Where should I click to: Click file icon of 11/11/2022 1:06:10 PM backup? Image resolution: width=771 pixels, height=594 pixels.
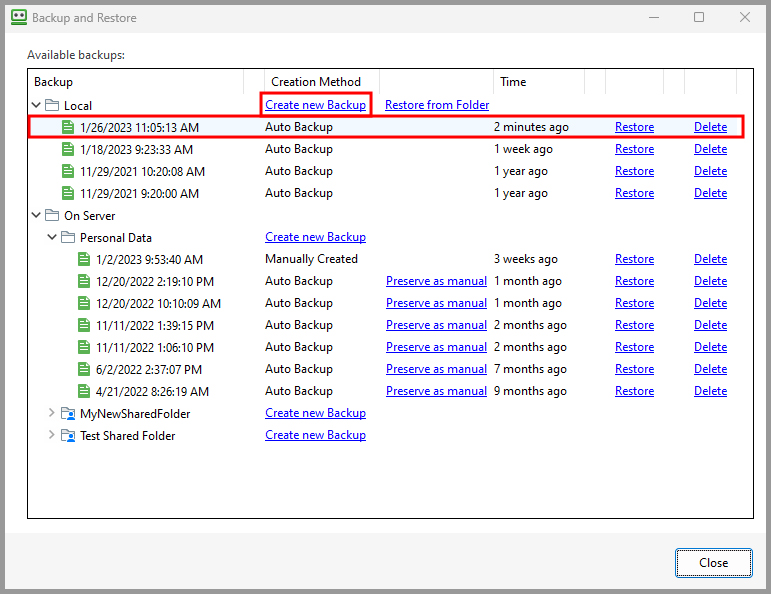click(84, 348)
